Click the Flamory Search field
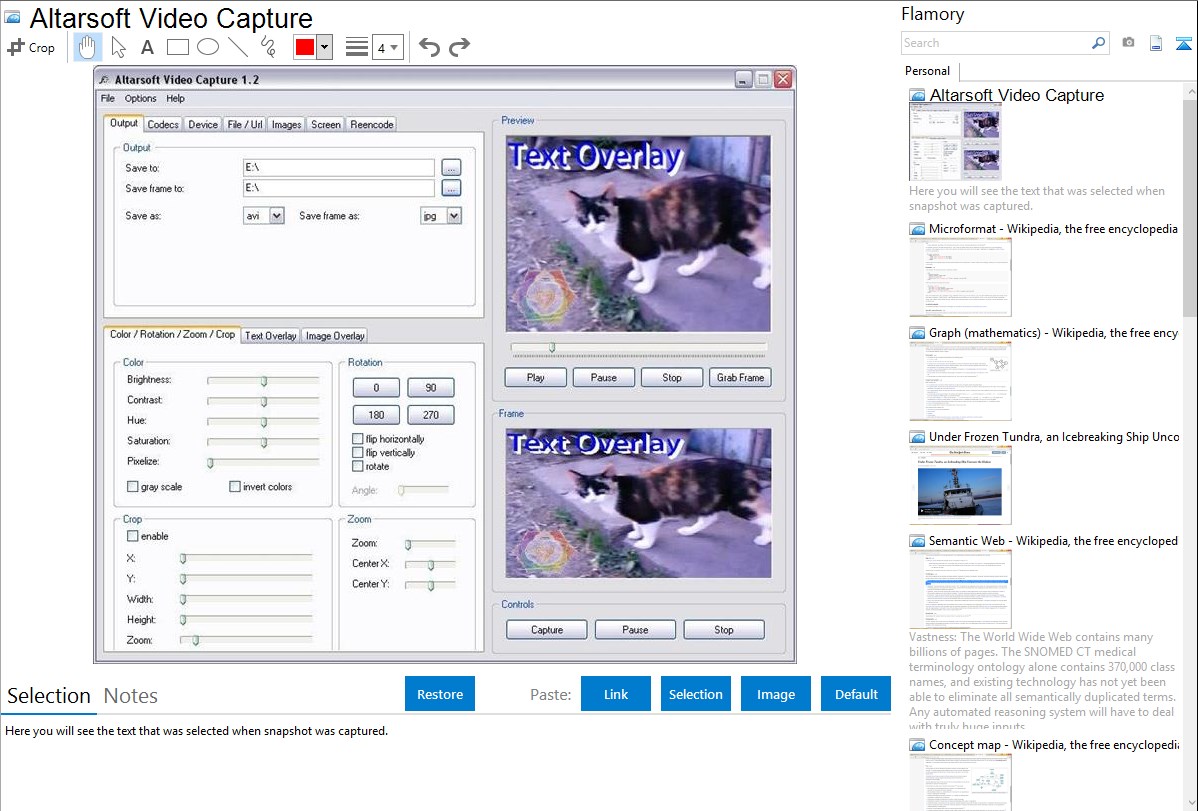 point(996,43)
